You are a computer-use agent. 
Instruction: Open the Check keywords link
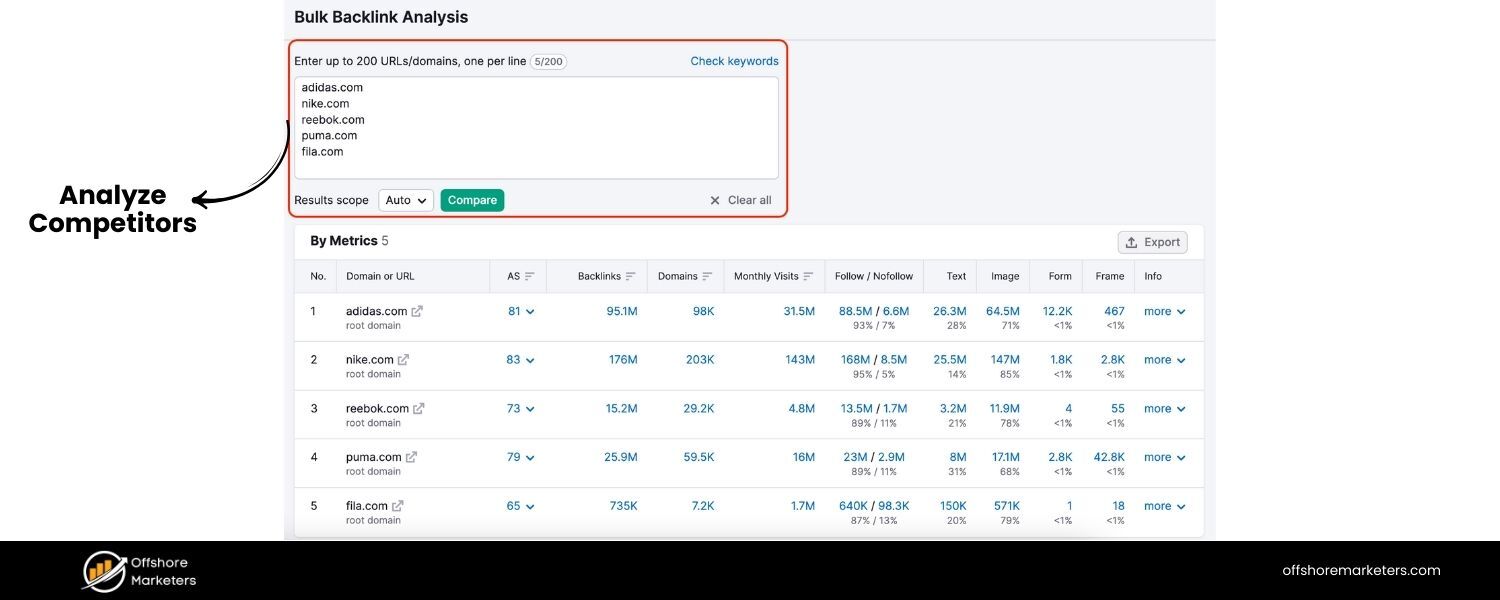(733, 60)
